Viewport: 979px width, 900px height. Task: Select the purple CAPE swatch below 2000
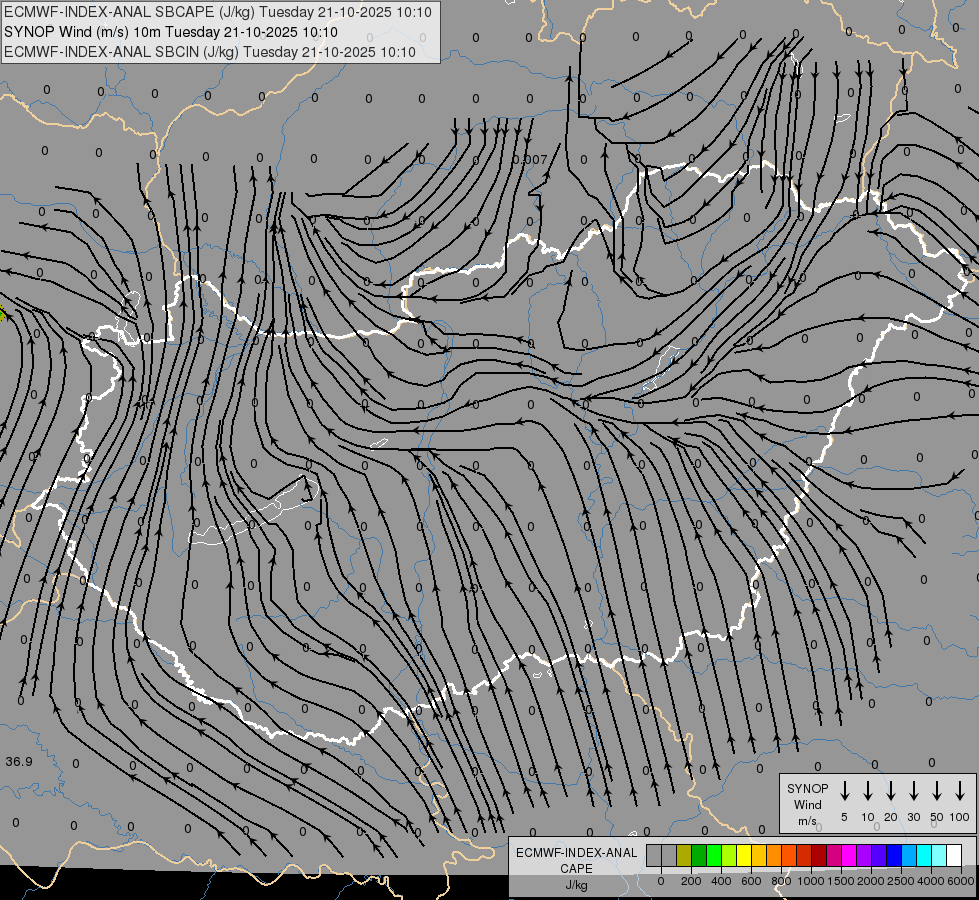click(864, 855)
